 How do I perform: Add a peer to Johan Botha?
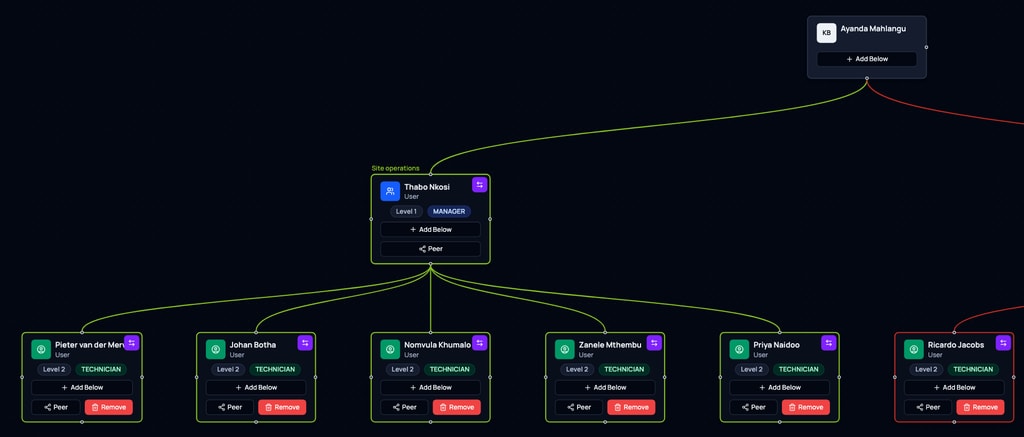click(230, 407)
